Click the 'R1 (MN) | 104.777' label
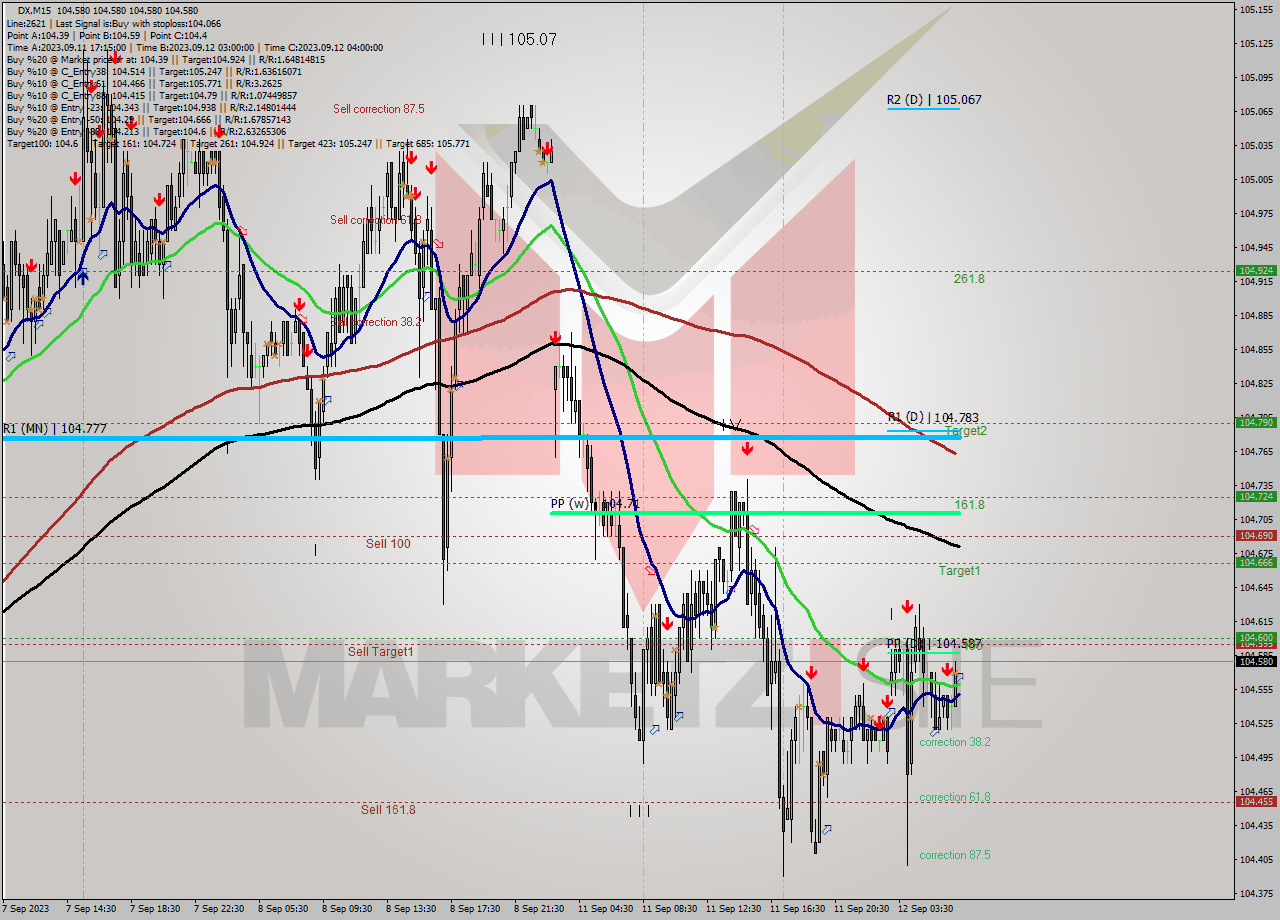The height and width of the screenshot is (920, 1280). [54, 428]
